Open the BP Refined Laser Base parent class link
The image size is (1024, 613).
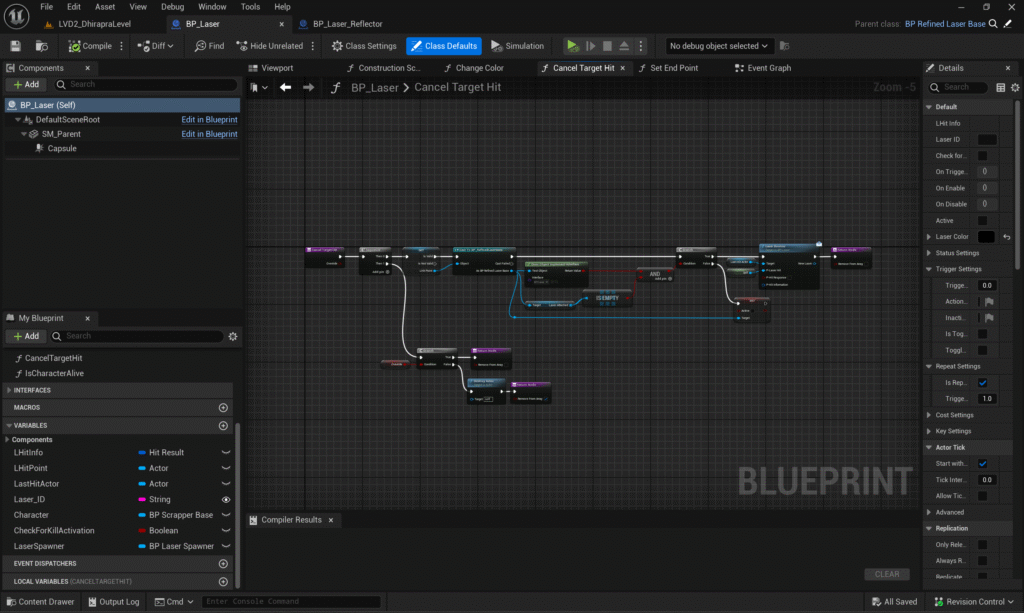945,24
